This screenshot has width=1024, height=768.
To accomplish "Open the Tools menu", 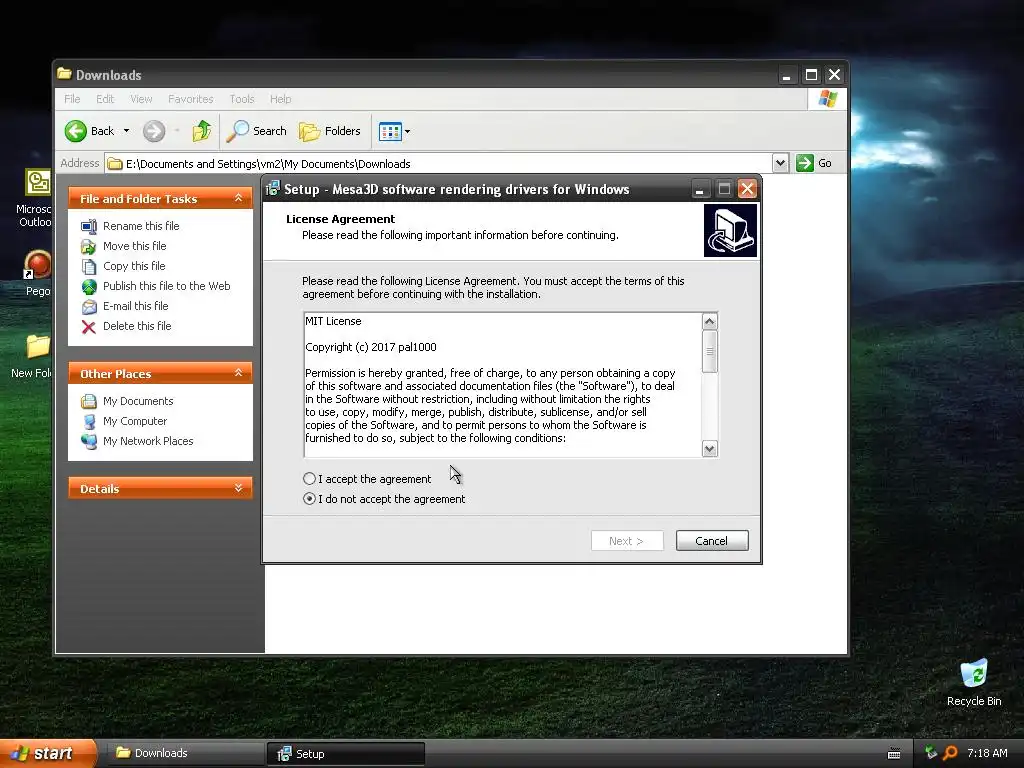I will pyautogui.click(x=242, y=99).
